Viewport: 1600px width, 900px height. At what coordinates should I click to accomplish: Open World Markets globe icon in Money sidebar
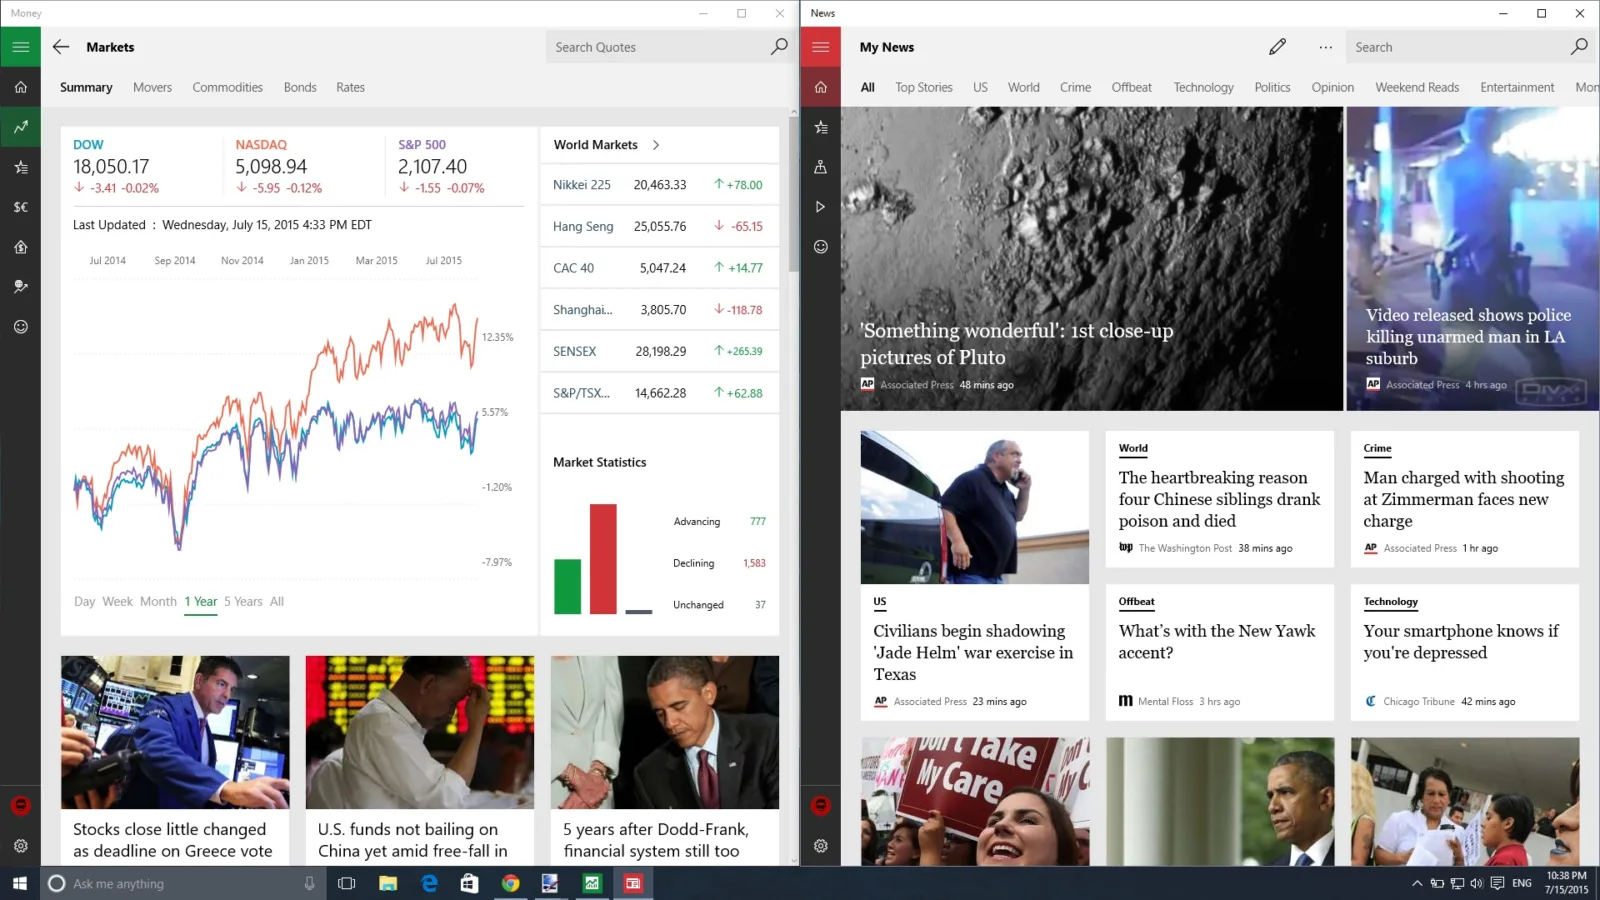[x=20, y=287]
